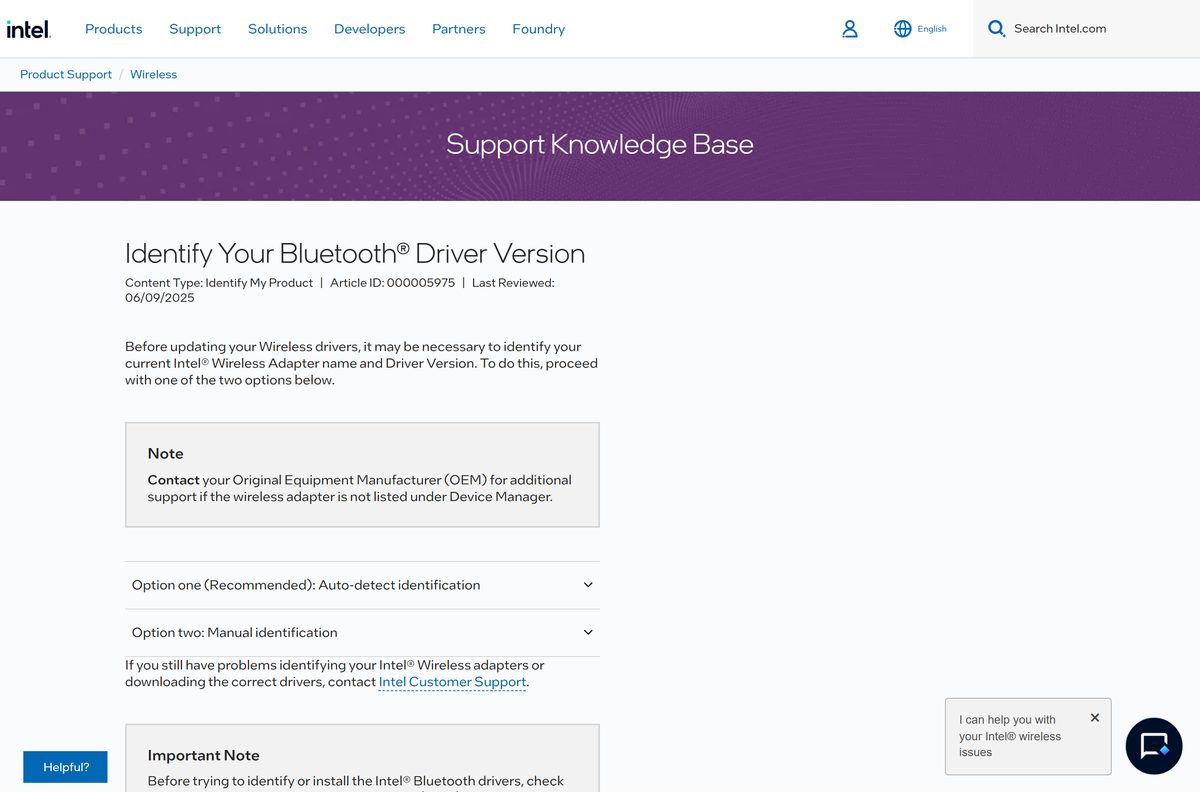This screenshot has height=792, width=1200.
Task: Open the Foundry menu
Action: pos(539,29)
